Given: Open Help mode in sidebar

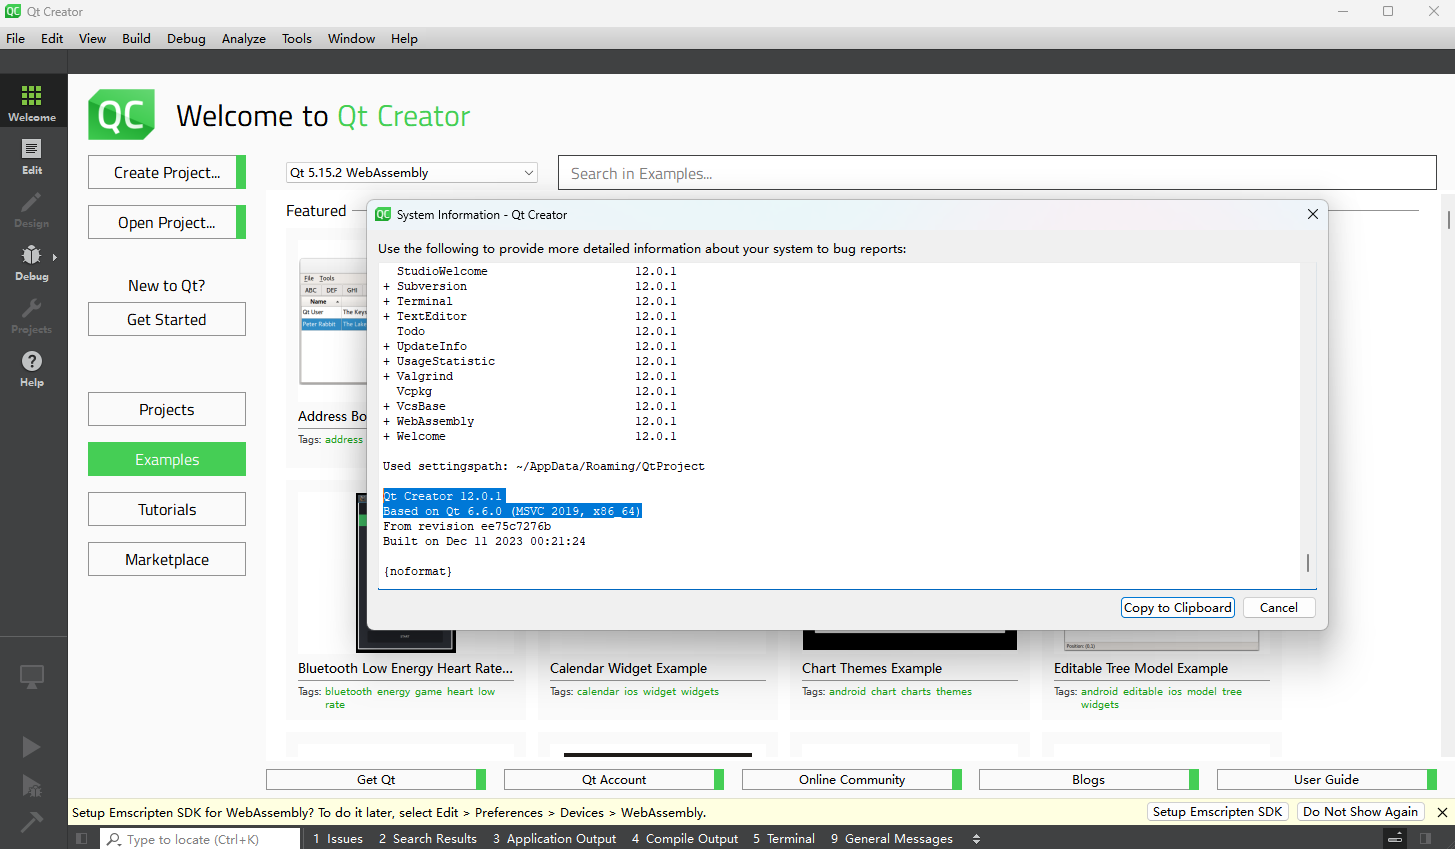Looking at the screenshot, I should 32,369.
